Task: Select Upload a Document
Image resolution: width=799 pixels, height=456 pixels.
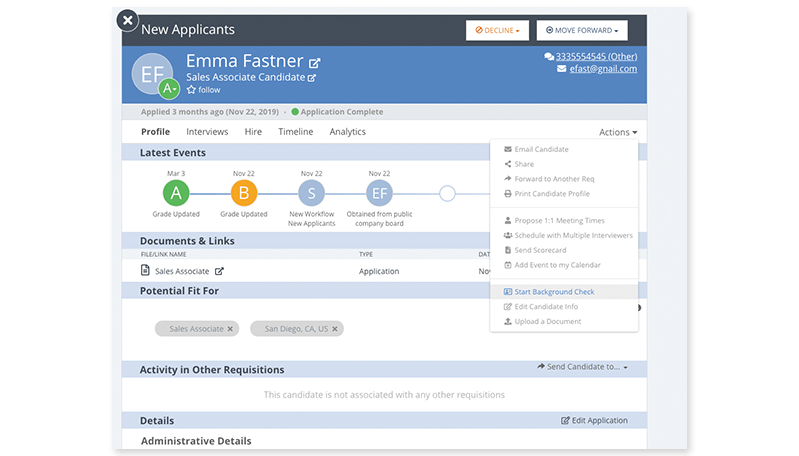Action: [564, 321]
